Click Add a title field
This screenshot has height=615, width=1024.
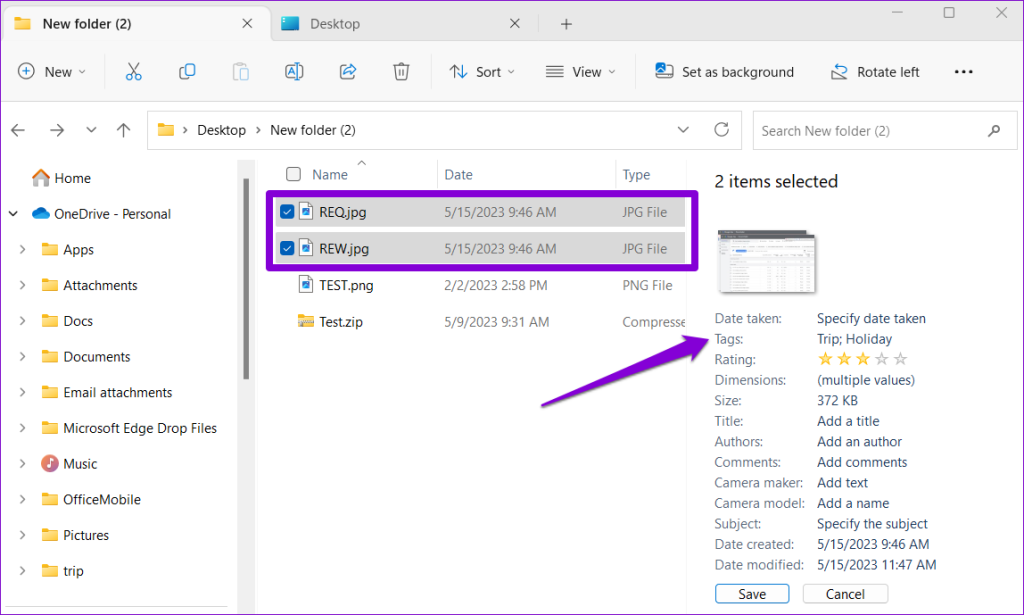848,421
